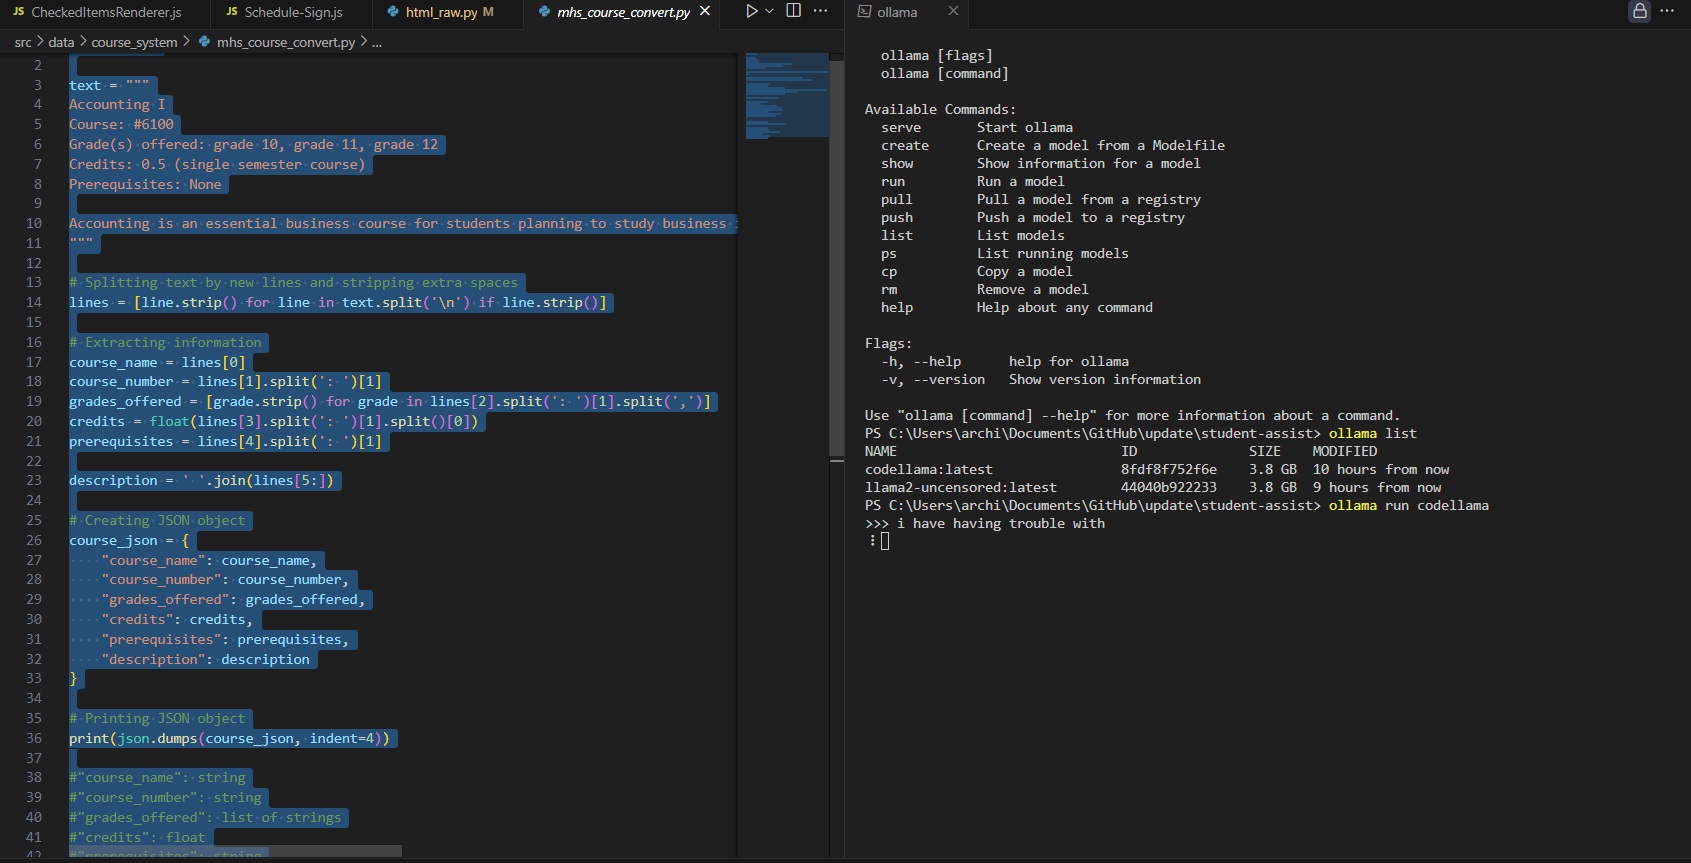Viewport: 1691px width, 863px height.
Task: Toggle the terminal editor group lock
Action: 1640,11
